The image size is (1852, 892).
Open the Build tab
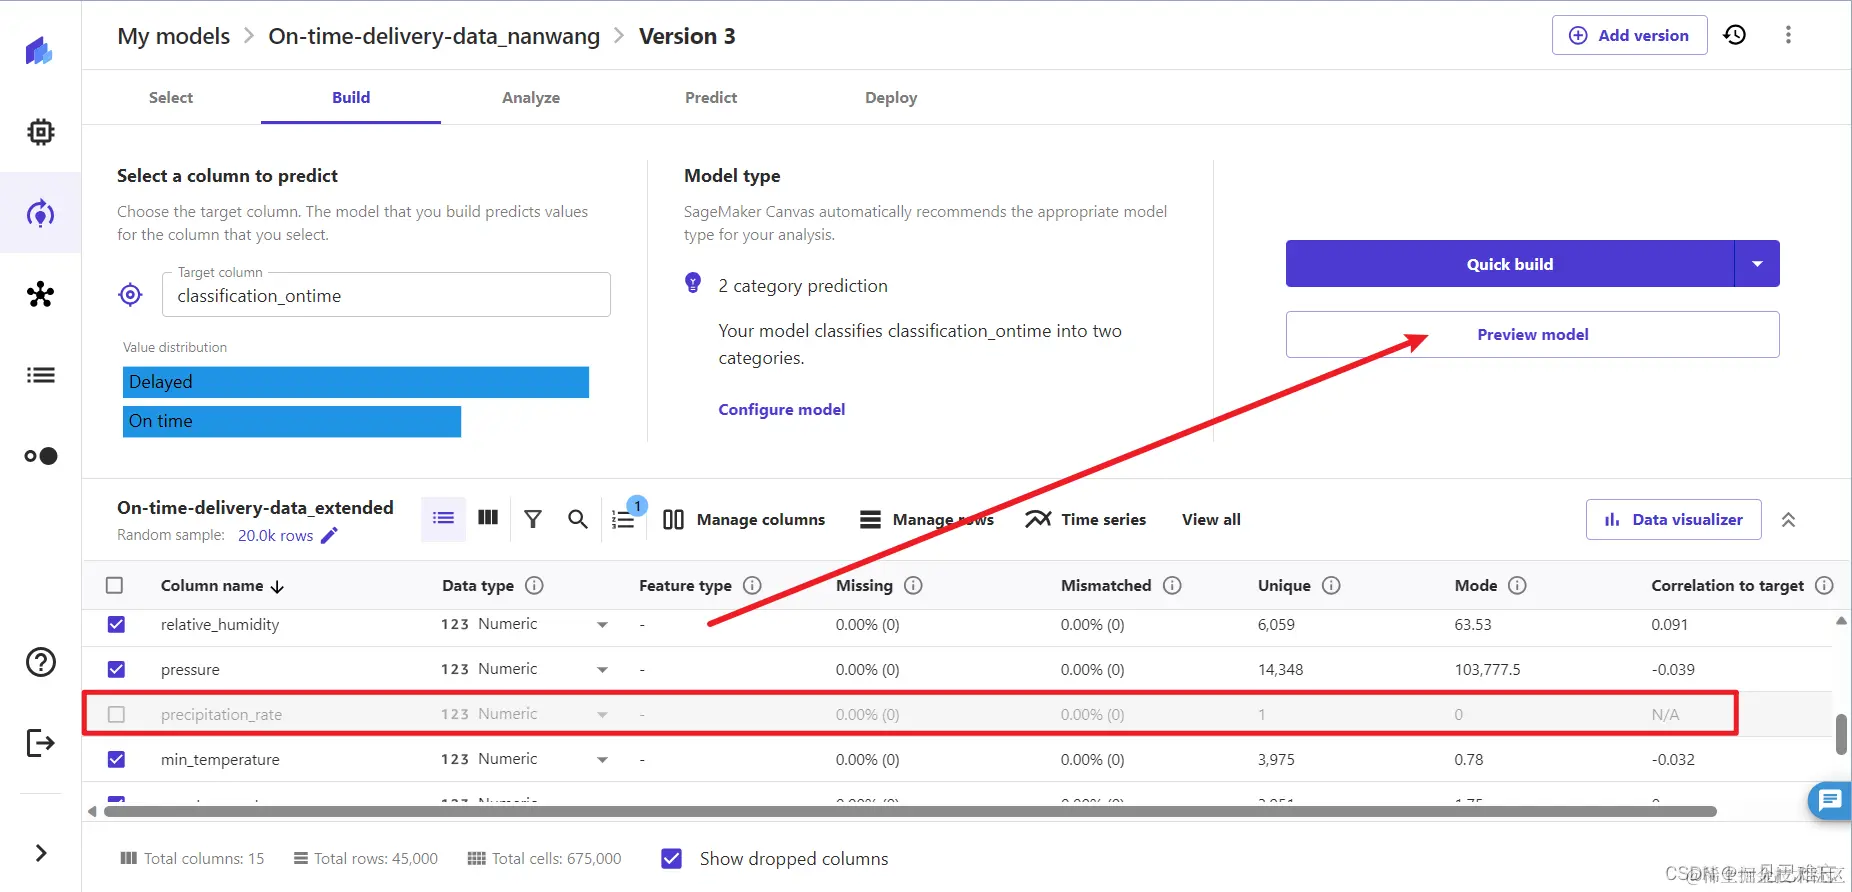click(351, 97)
